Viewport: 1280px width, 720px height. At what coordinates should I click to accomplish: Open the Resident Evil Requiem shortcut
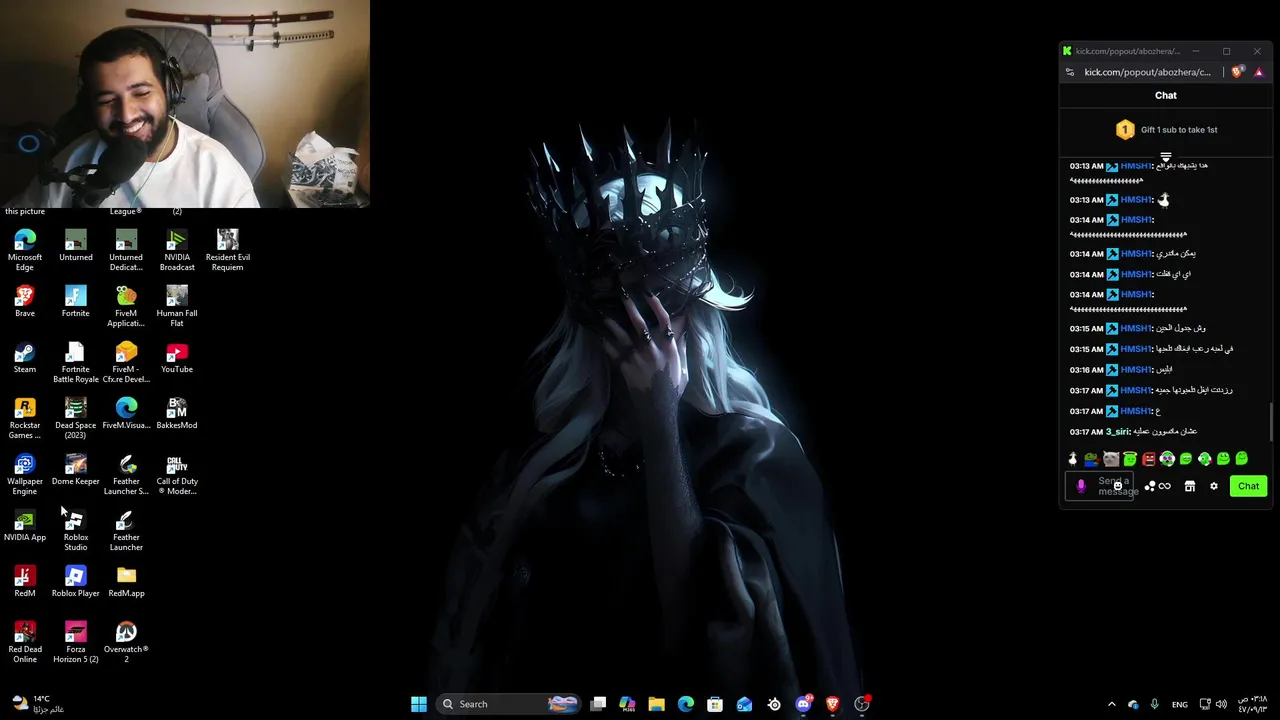[227, 250]
